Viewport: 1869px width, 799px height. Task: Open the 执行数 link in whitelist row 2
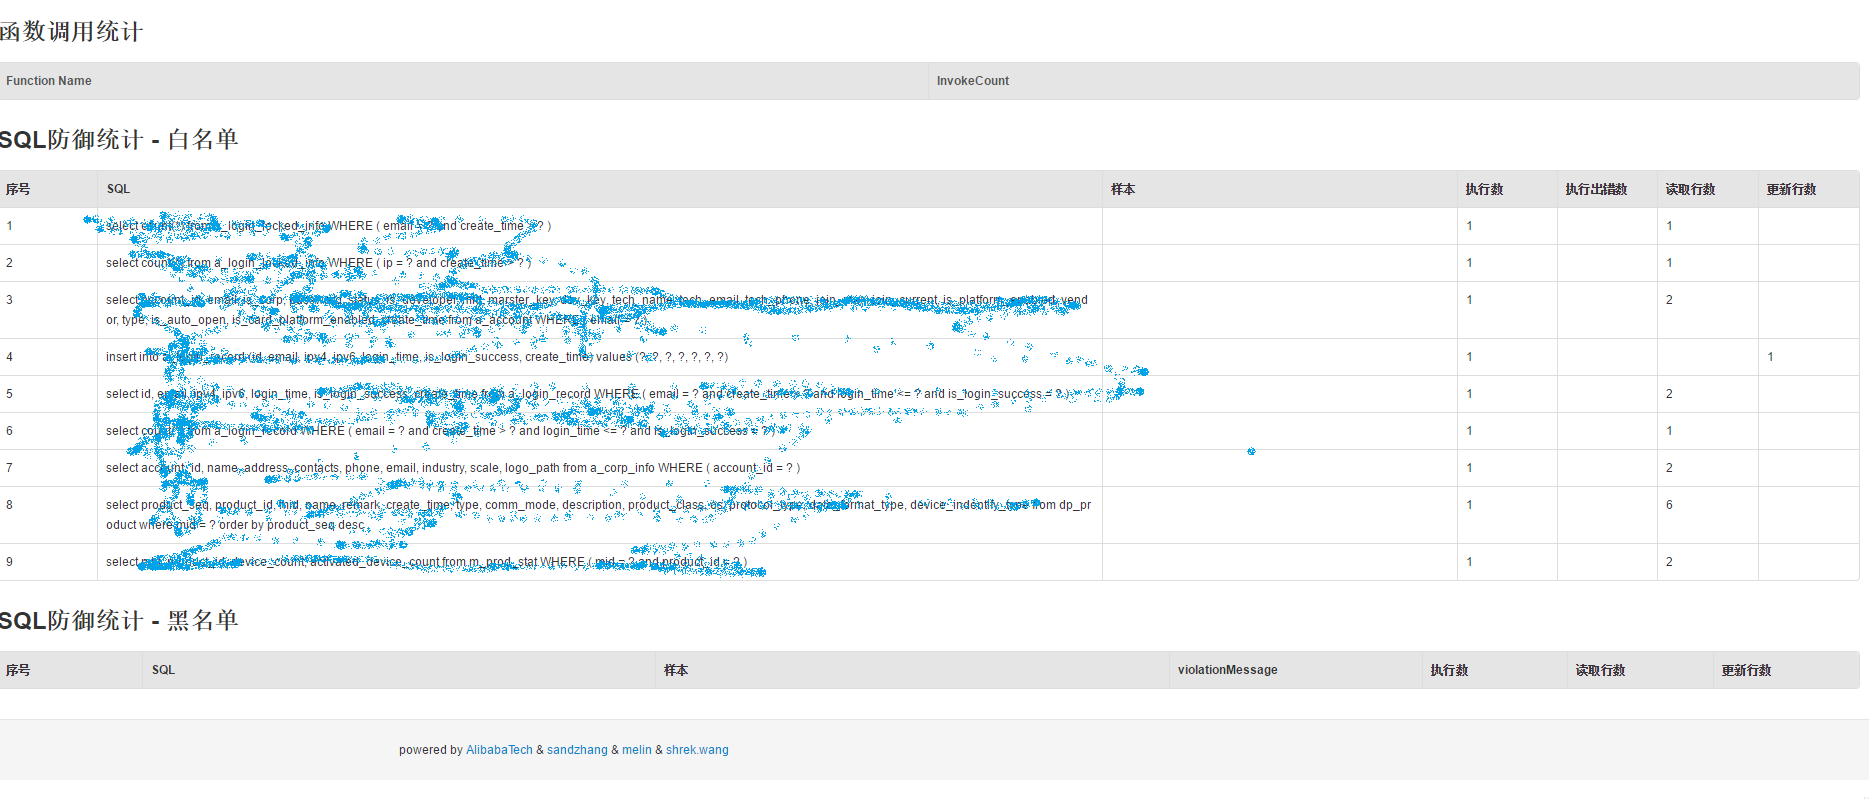tap(1469, 263)
